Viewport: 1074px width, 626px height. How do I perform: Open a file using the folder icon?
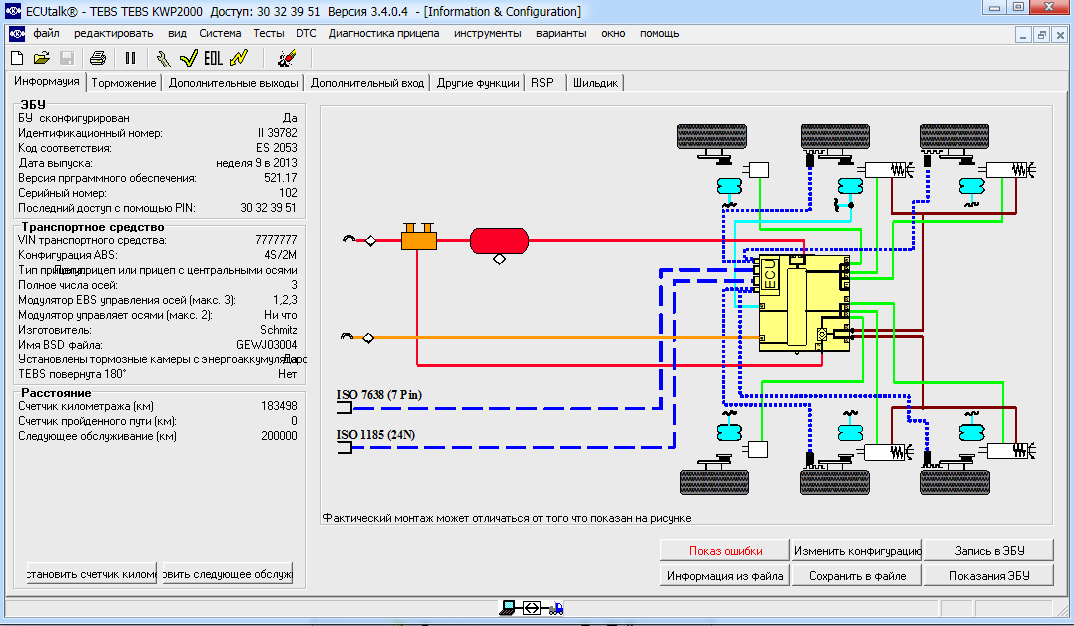(x=42, y=58)
